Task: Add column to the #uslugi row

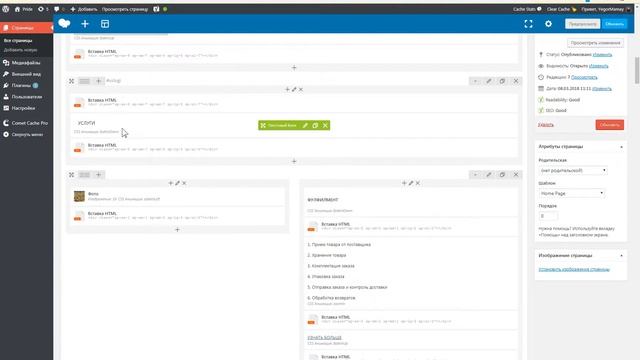Action: (98, 81)
